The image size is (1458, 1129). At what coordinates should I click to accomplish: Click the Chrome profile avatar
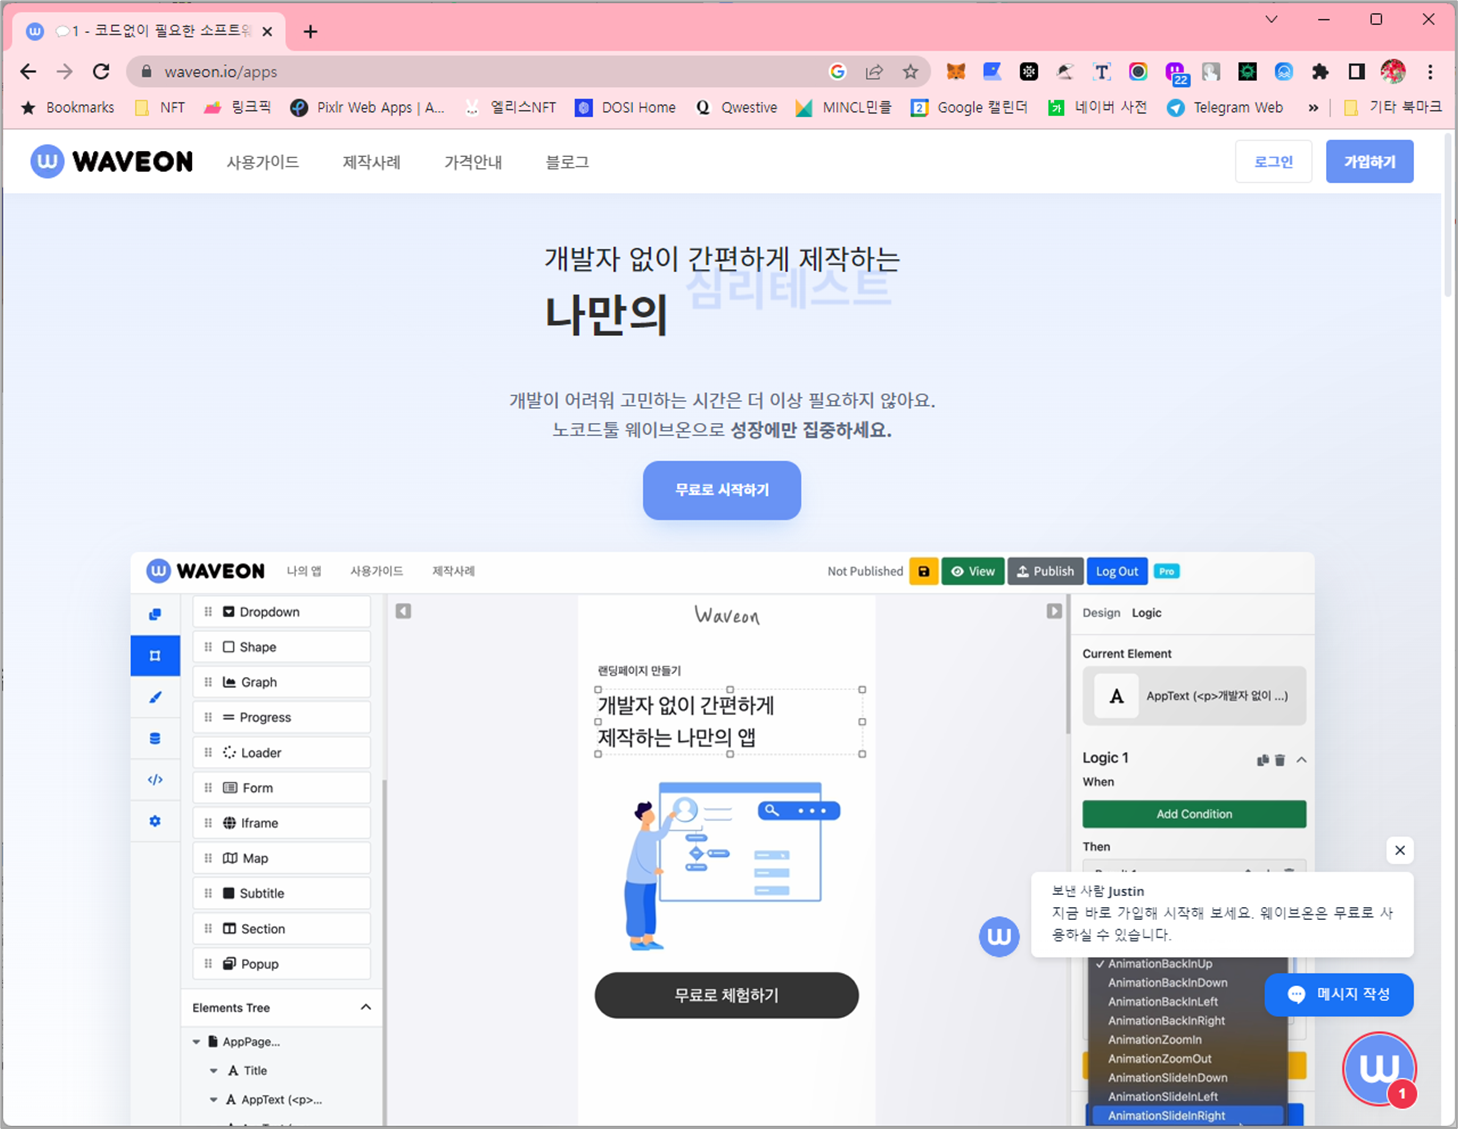[1393, 71]
